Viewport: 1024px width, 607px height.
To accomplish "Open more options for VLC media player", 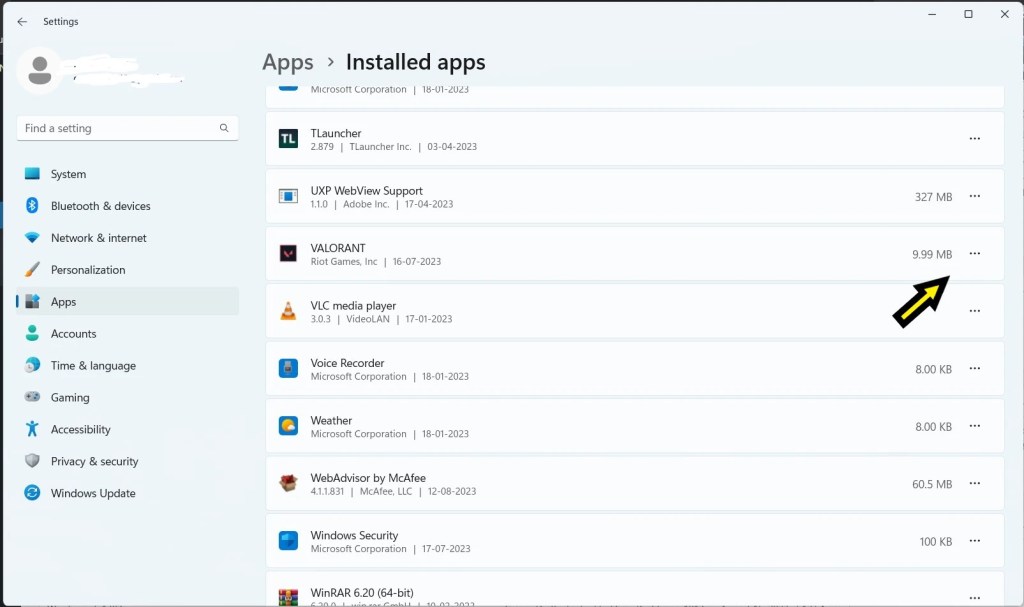I will click(975, 311).
